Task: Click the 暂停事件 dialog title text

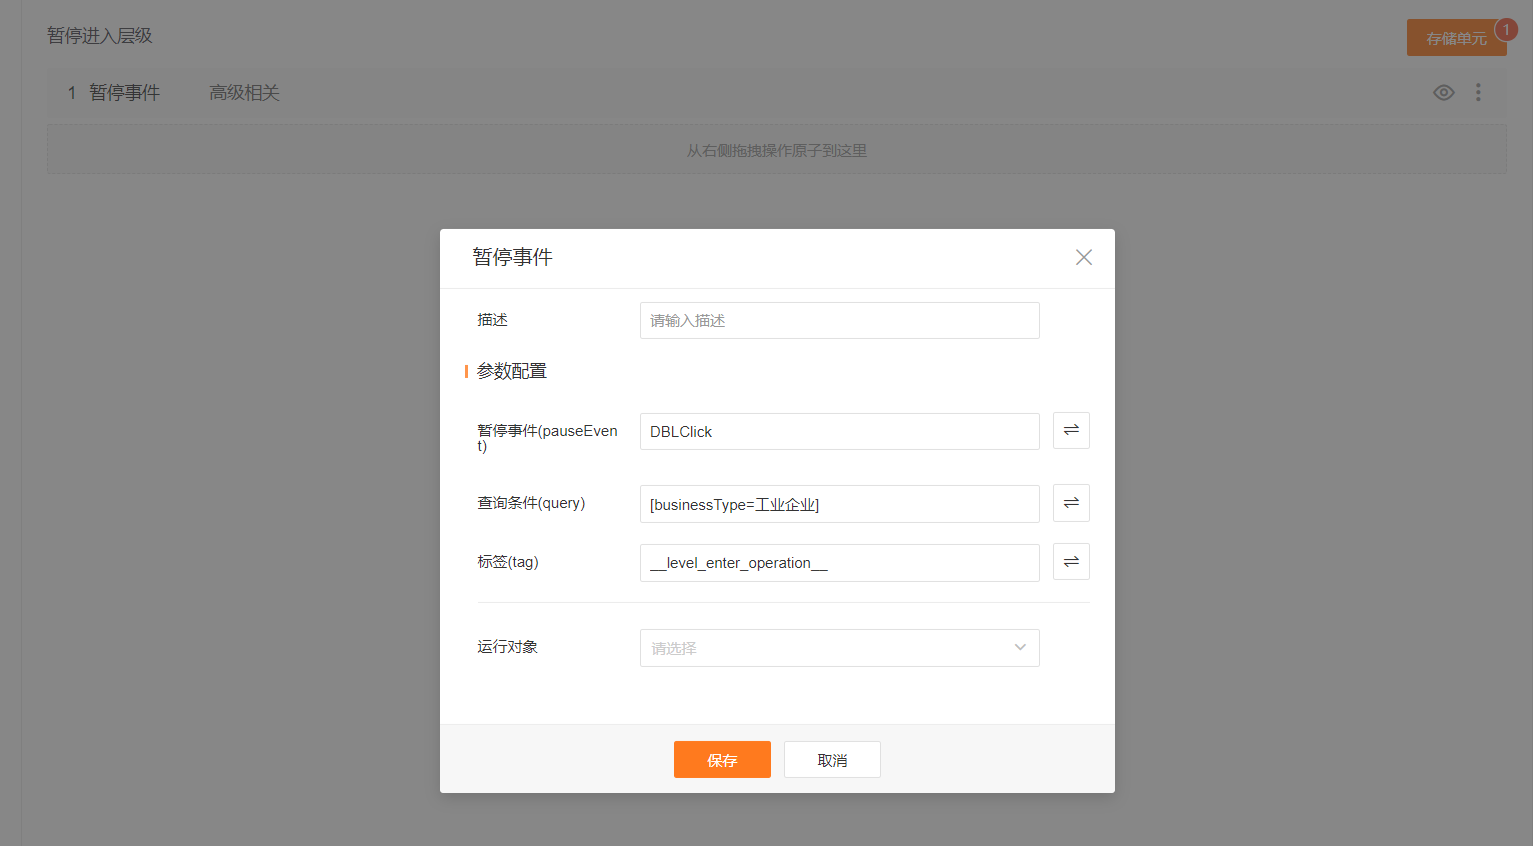Action: (x=512, y=257)
